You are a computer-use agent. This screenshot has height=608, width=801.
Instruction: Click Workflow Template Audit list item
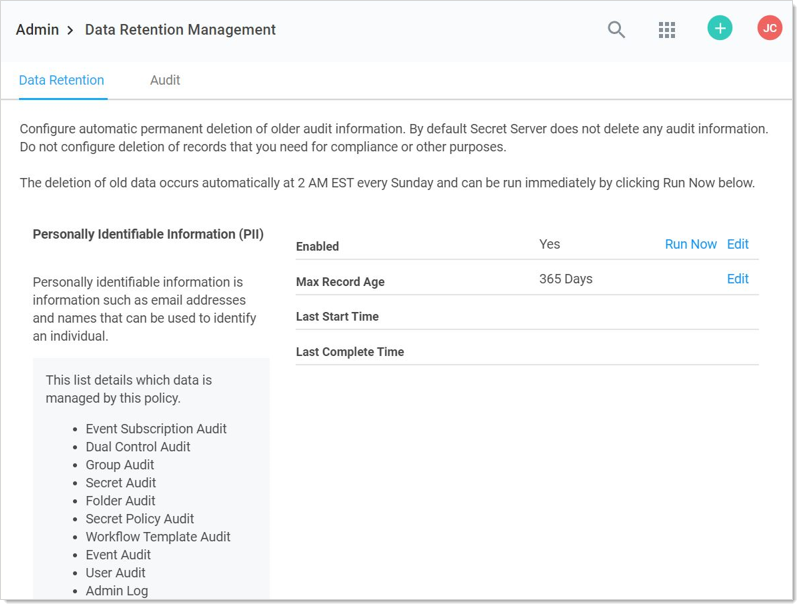click(158, 537)
